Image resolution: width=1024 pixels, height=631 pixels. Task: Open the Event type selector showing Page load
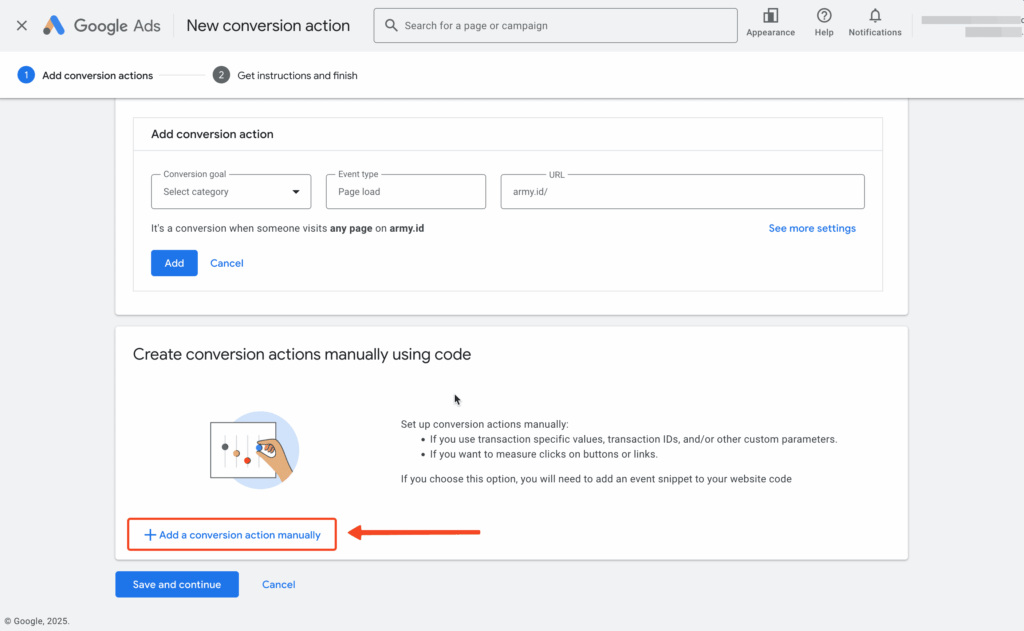405,191
